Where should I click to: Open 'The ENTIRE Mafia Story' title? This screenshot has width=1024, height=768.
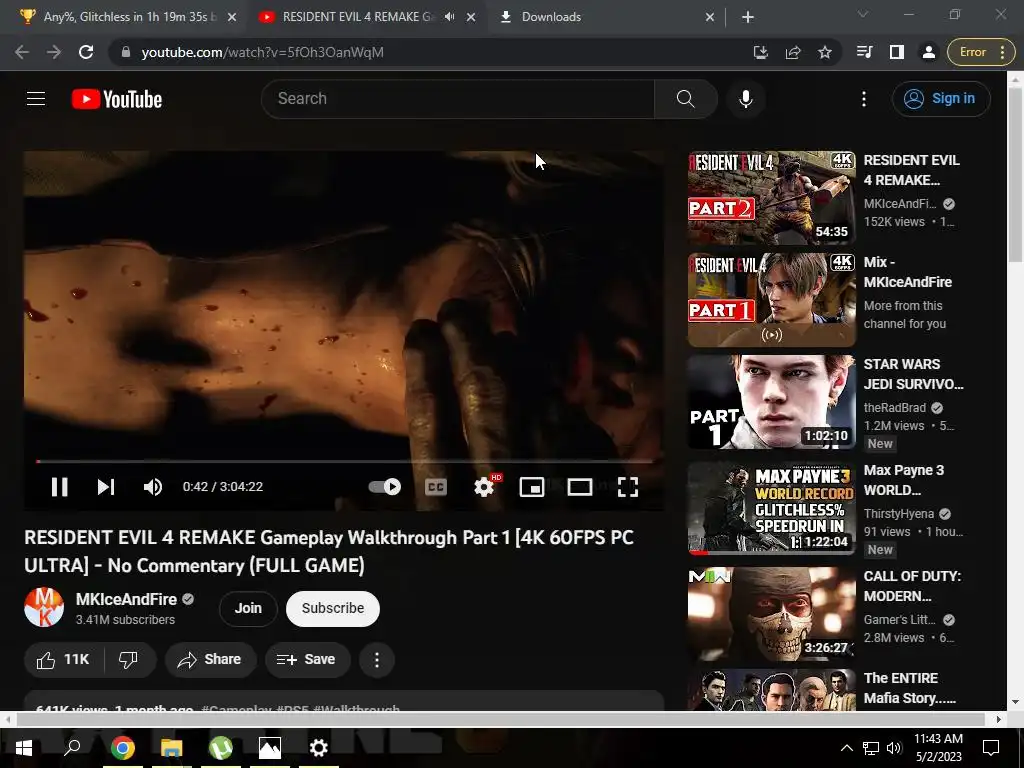point(909,688)
